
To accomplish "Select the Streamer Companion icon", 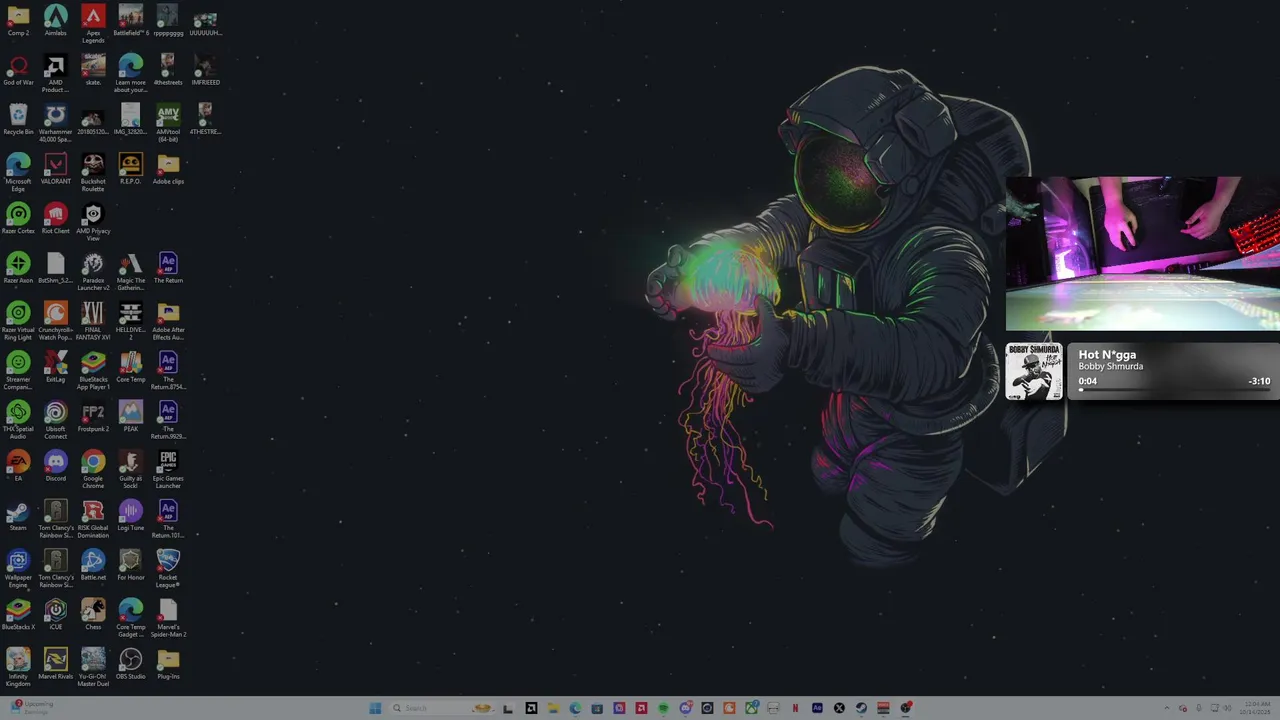I will pos(18,370).
